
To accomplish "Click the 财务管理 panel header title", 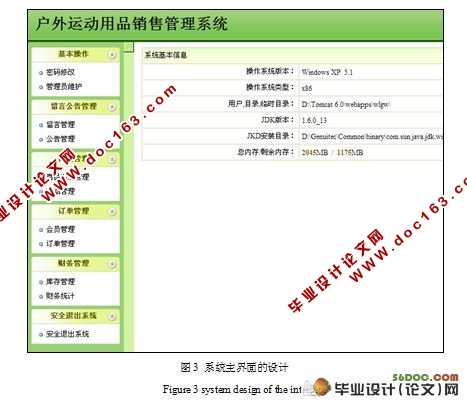I will point(73,263).
